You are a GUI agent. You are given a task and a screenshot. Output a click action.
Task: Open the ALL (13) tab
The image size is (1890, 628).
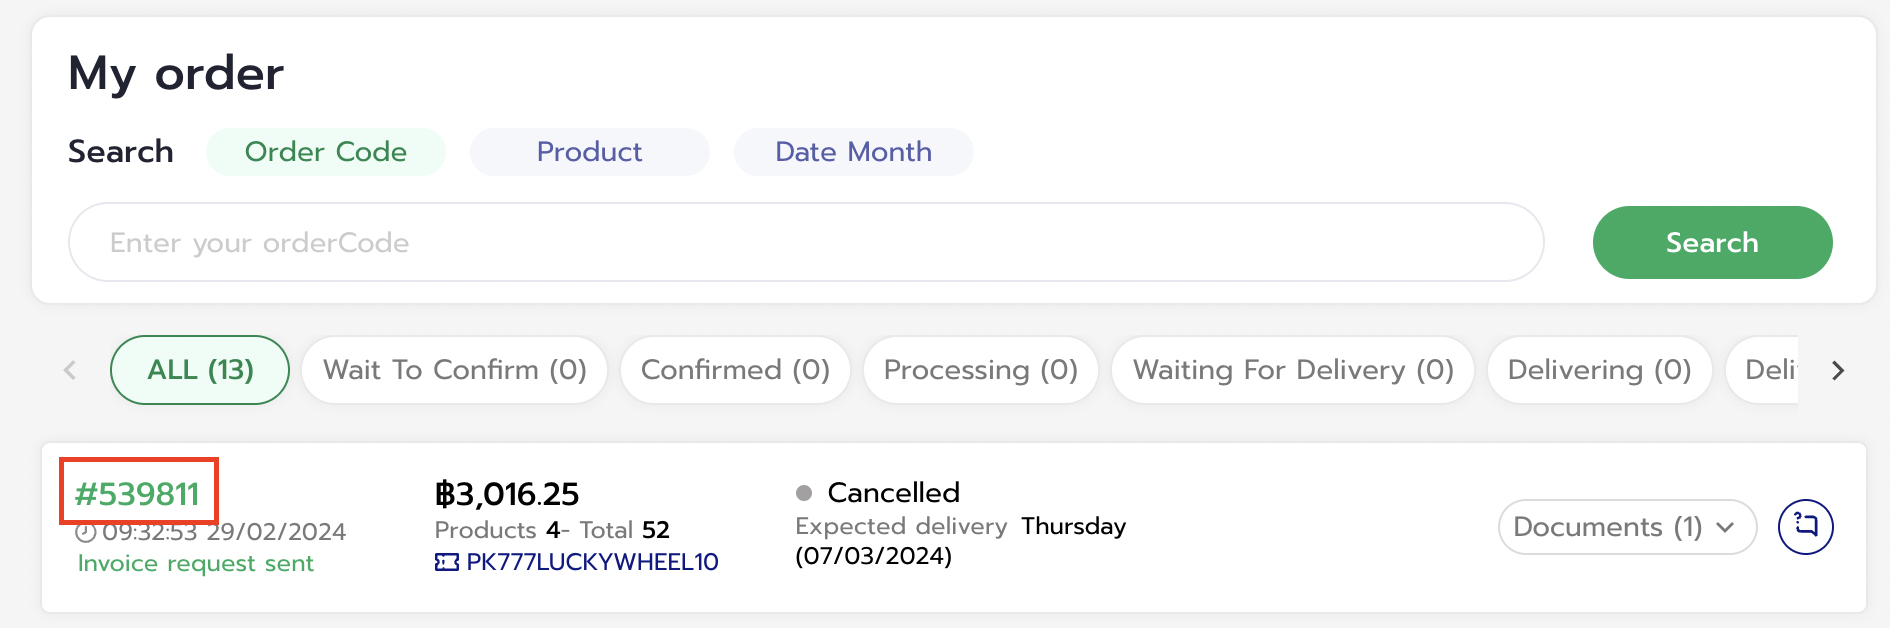200,370
